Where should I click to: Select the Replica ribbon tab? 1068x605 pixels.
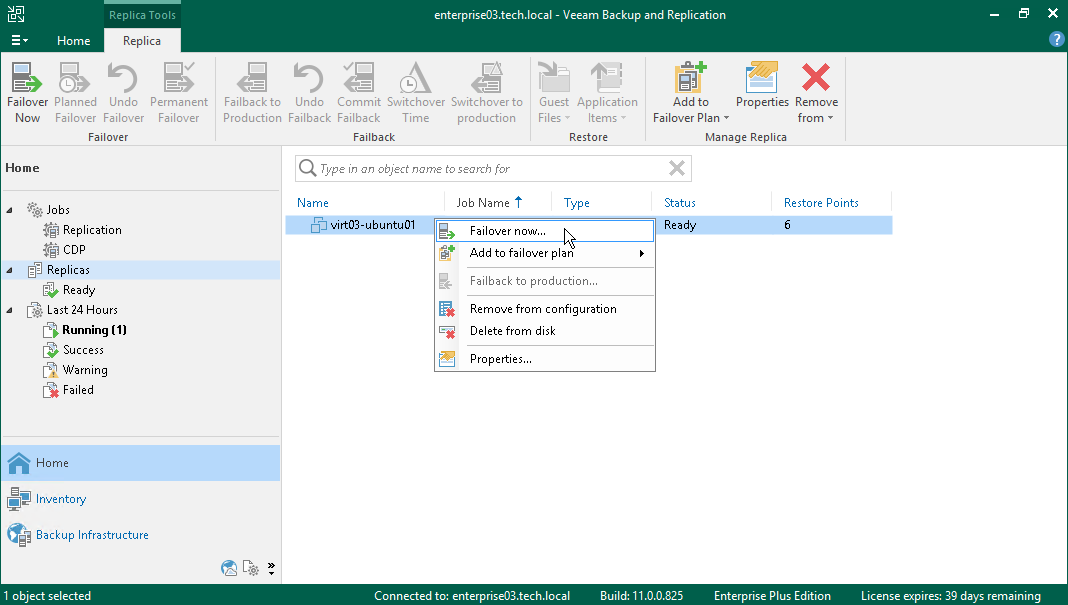pyautogui.click(x=142, y=41)
